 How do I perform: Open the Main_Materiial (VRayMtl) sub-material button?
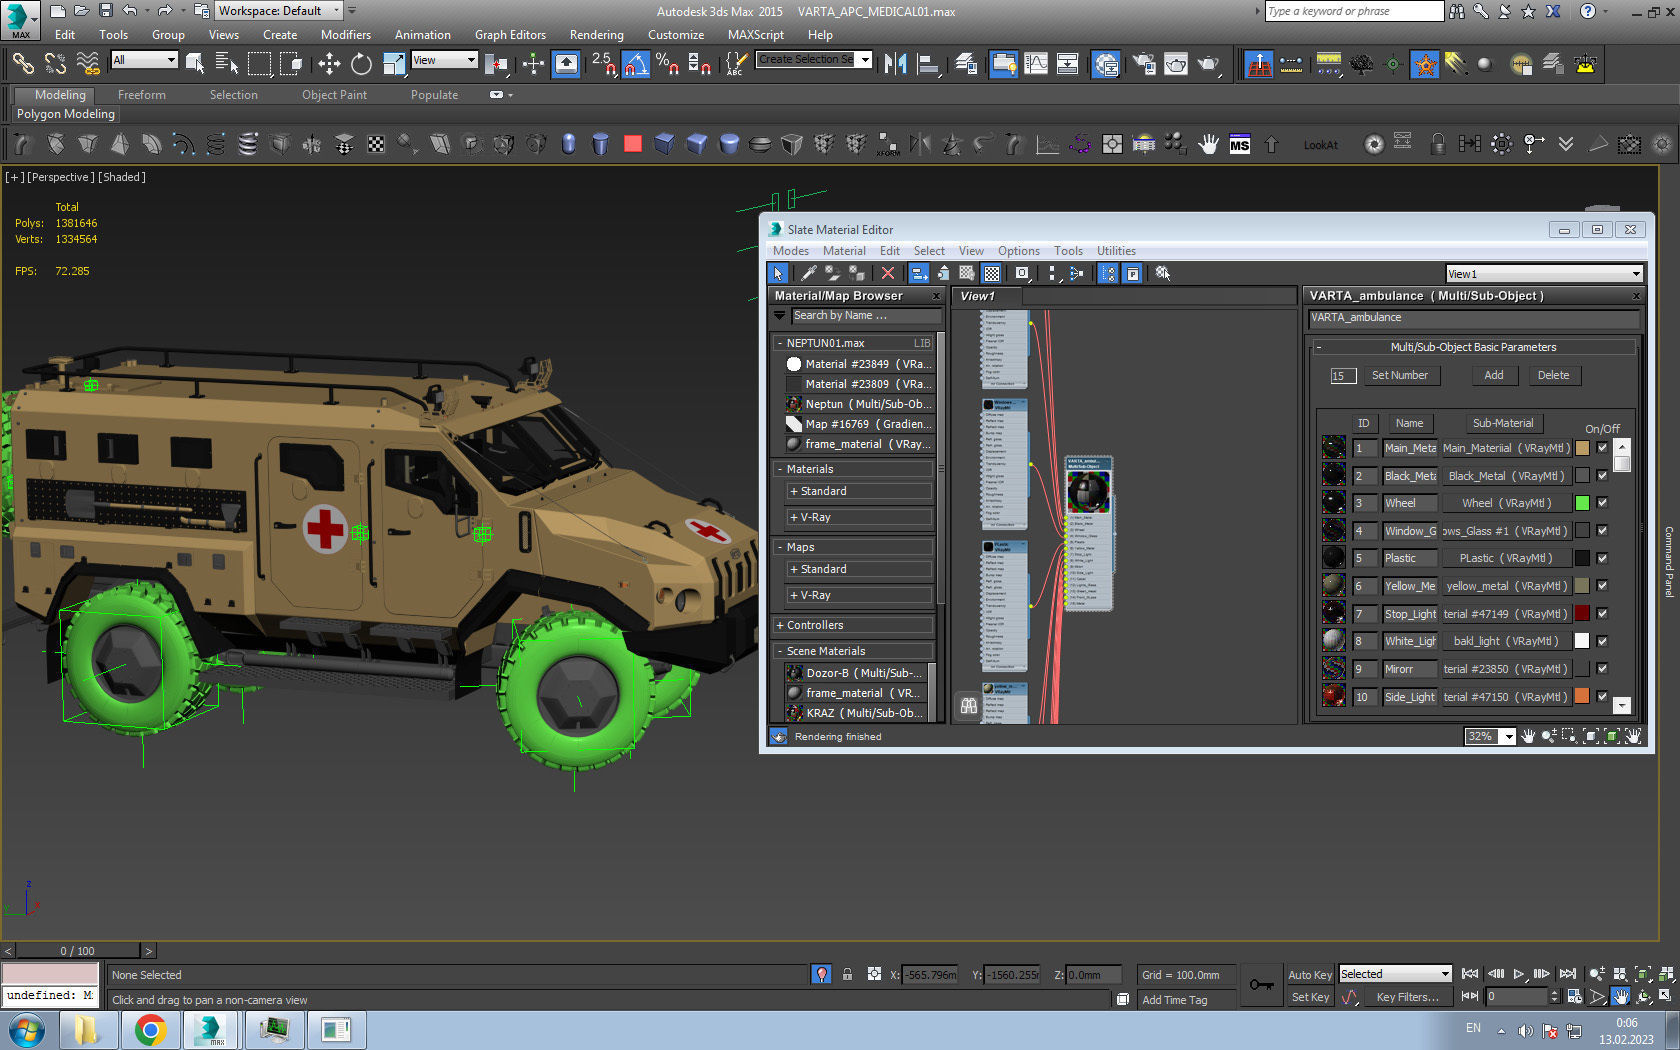point(1506,448)
